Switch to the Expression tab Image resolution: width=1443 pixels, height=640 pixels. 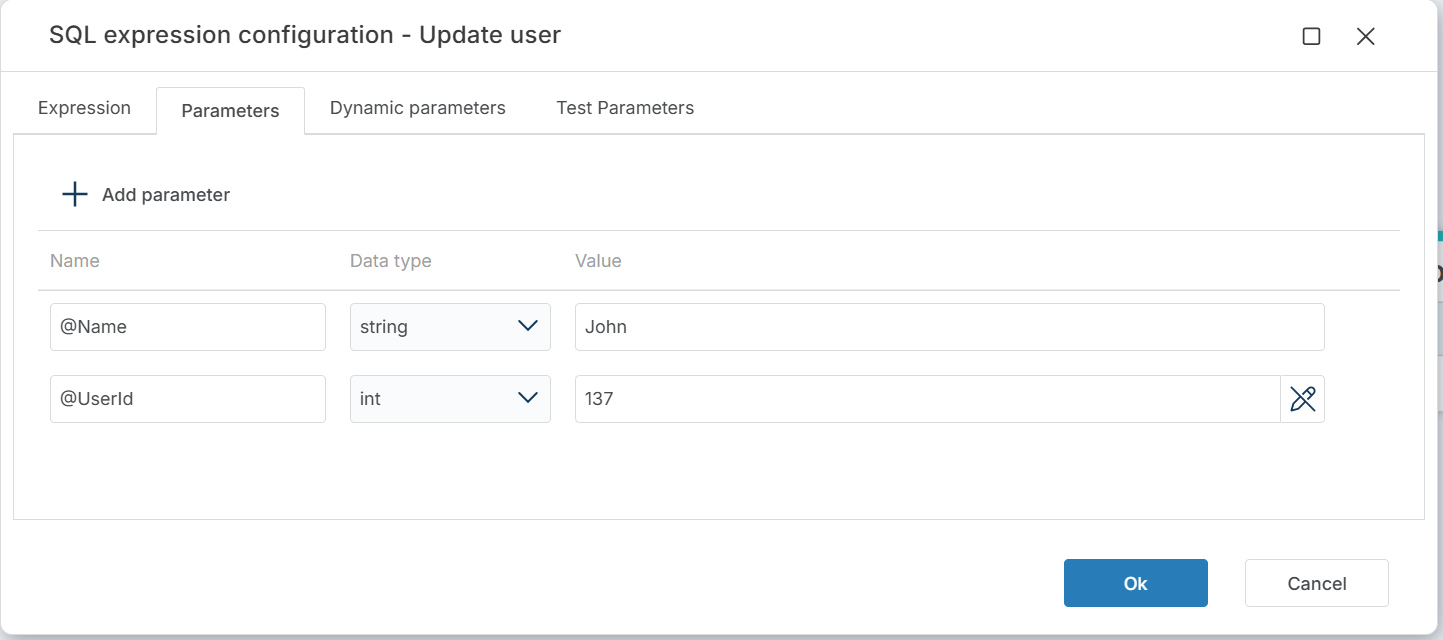click(84, 108)
